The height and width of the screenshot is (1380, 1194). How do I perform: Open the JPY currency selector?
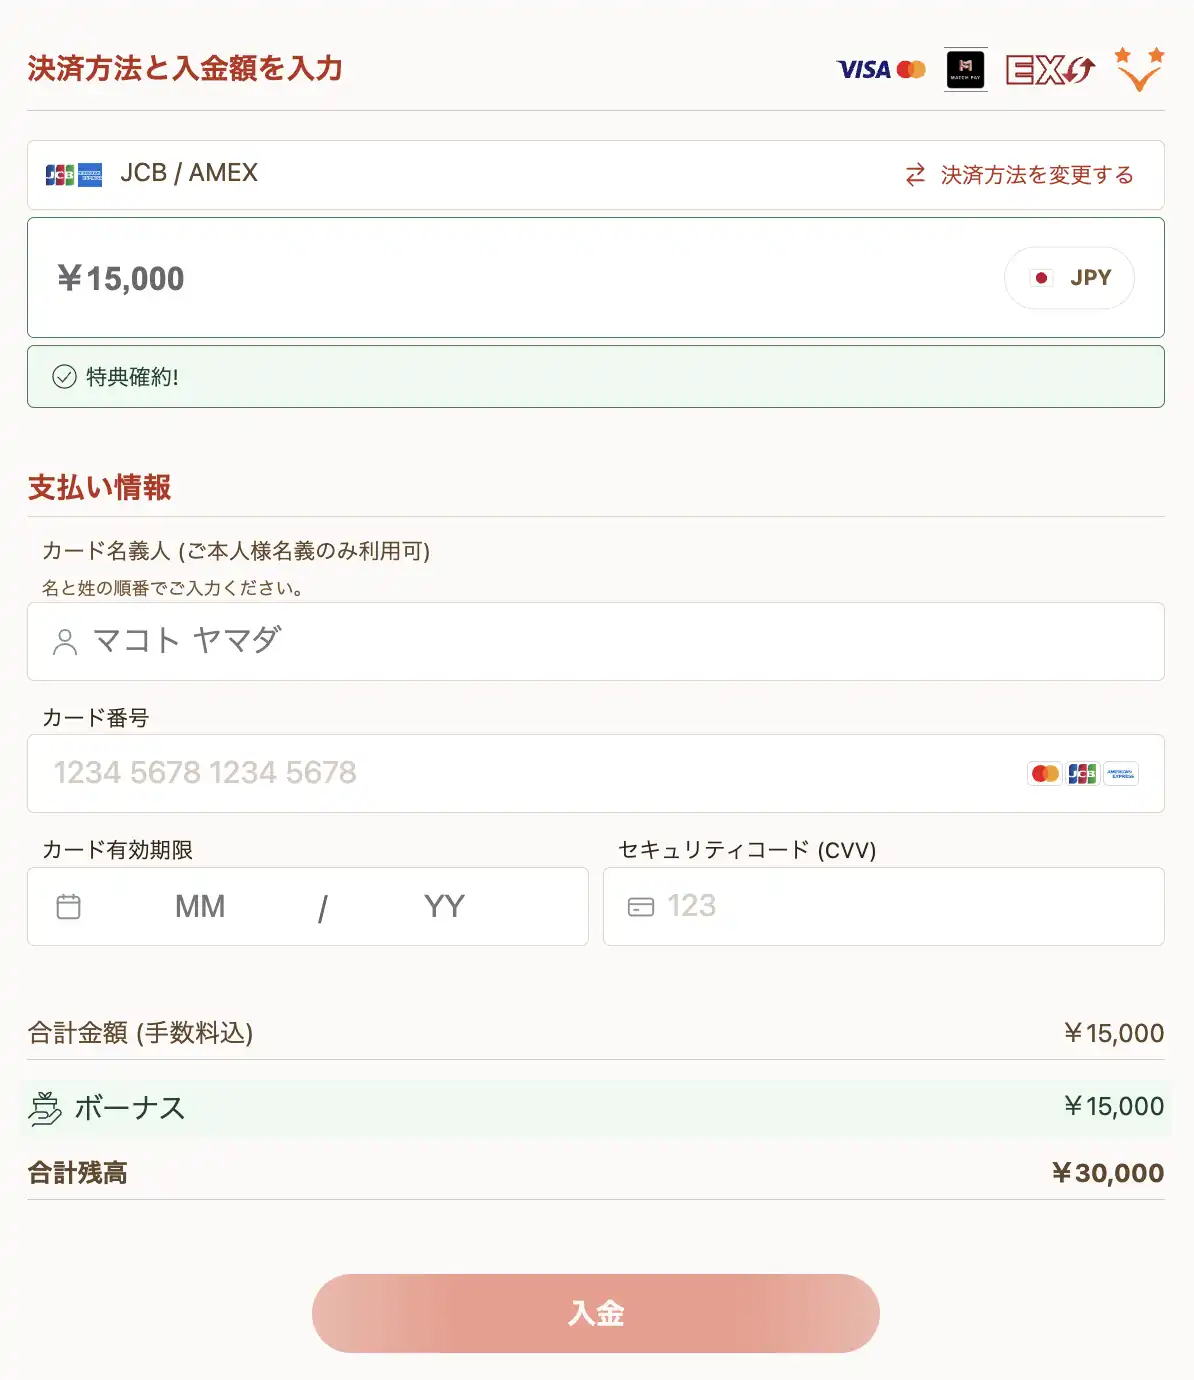(x=1069, y=278)
